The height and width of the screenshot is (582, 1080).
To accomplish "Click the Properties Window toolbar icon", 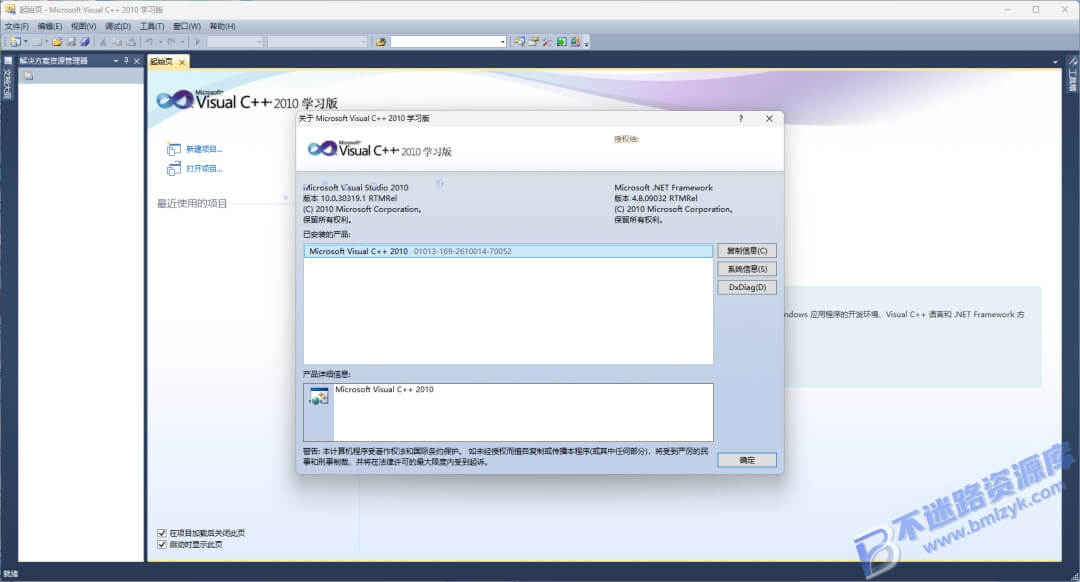I will click(533, 42).
